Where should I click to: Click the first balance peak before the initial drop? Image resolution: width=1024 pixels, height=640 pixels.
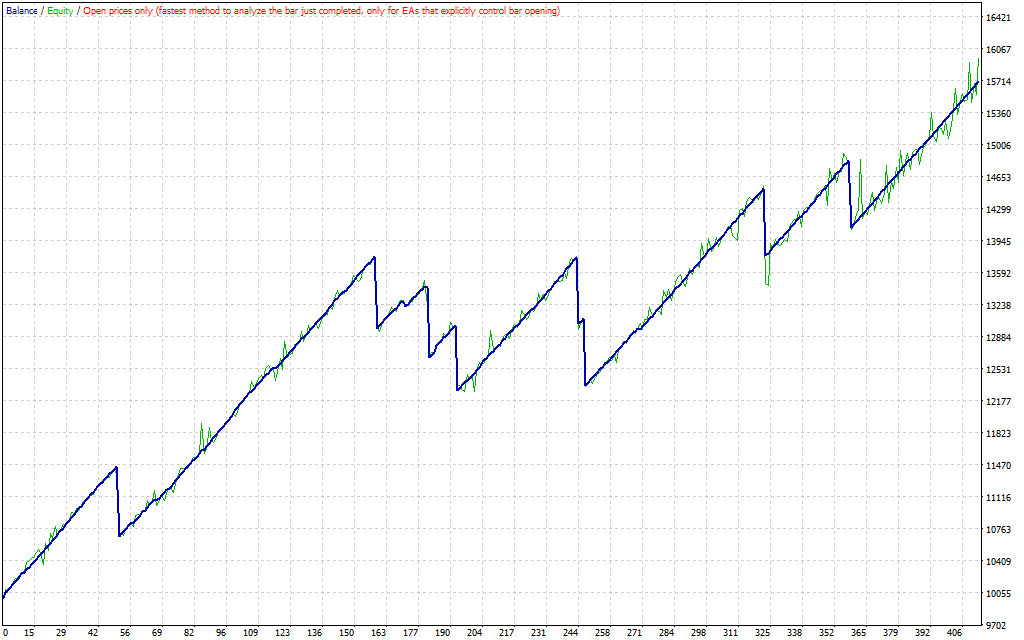[x=117, y=467]
